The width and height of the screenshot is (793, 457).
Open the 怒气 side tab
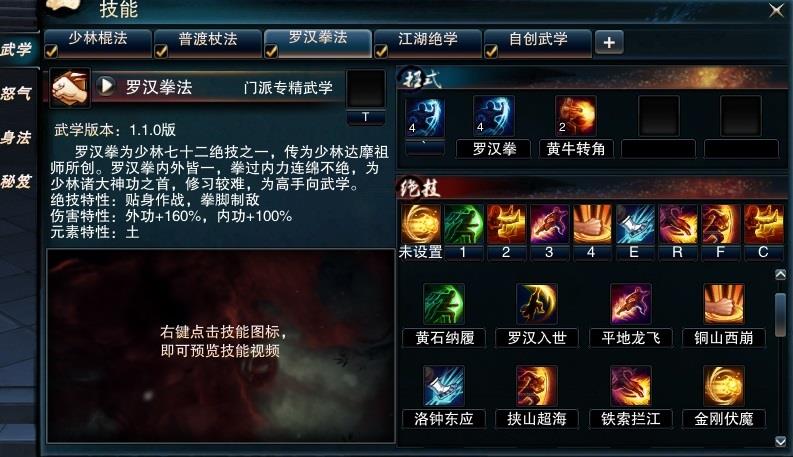17,93
